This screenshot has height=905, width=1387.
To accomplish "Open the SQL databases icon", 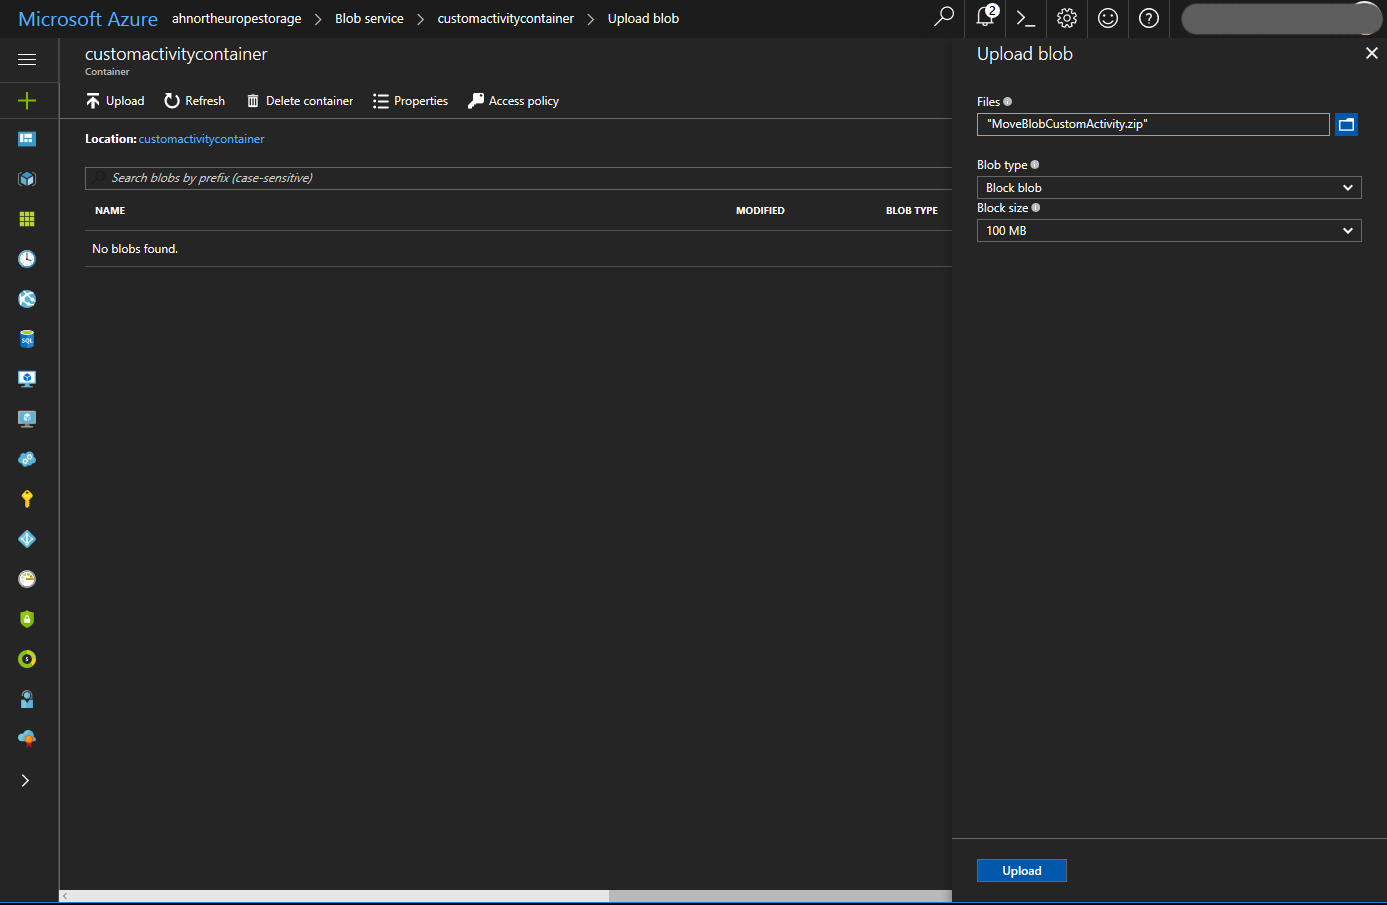I will pyautogui.click(x=27, y=339).
